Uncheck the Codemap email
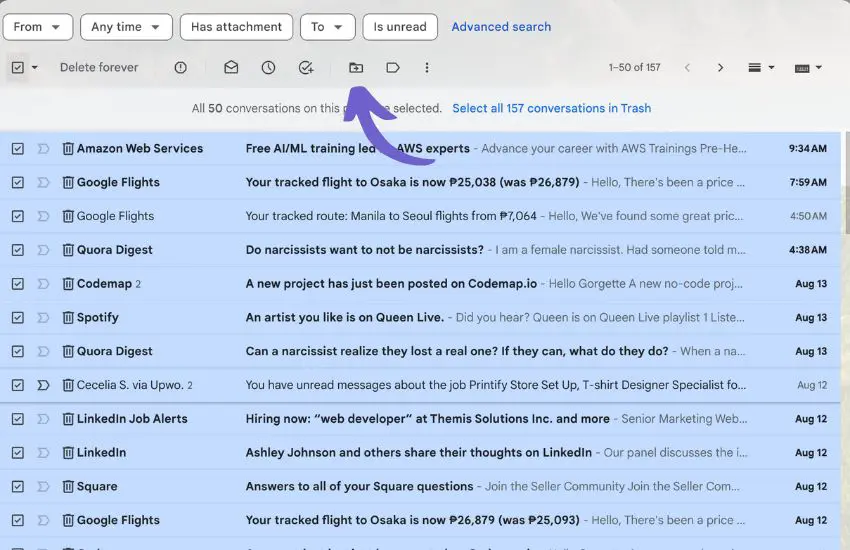This screenshot has height=550, width=850. [17, 283]
